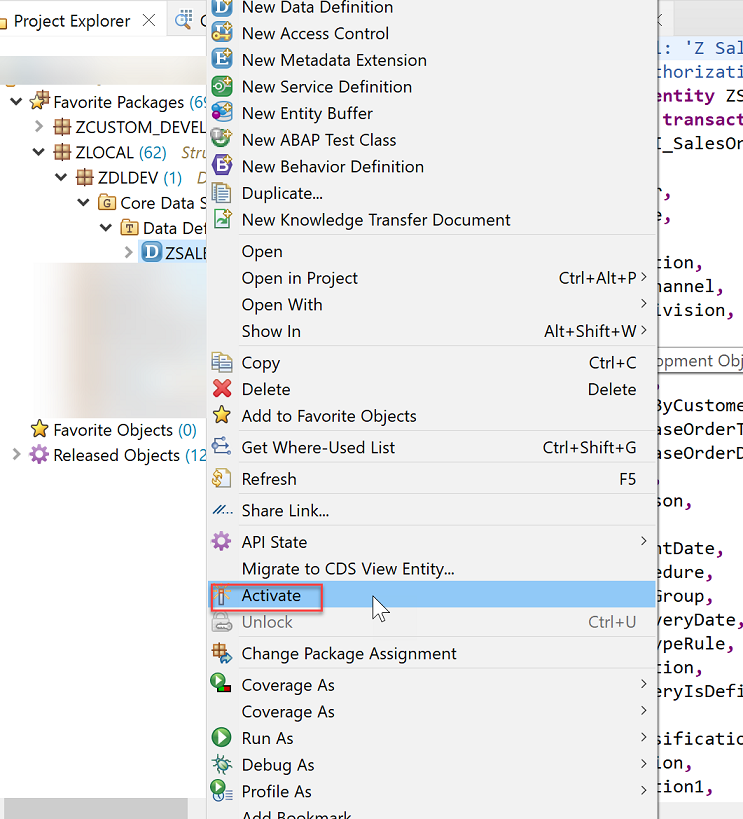The width and height of the screenshot is (743, 819).
Task: Click the New Service Definition icon
Action: click(x=222, y=86)
